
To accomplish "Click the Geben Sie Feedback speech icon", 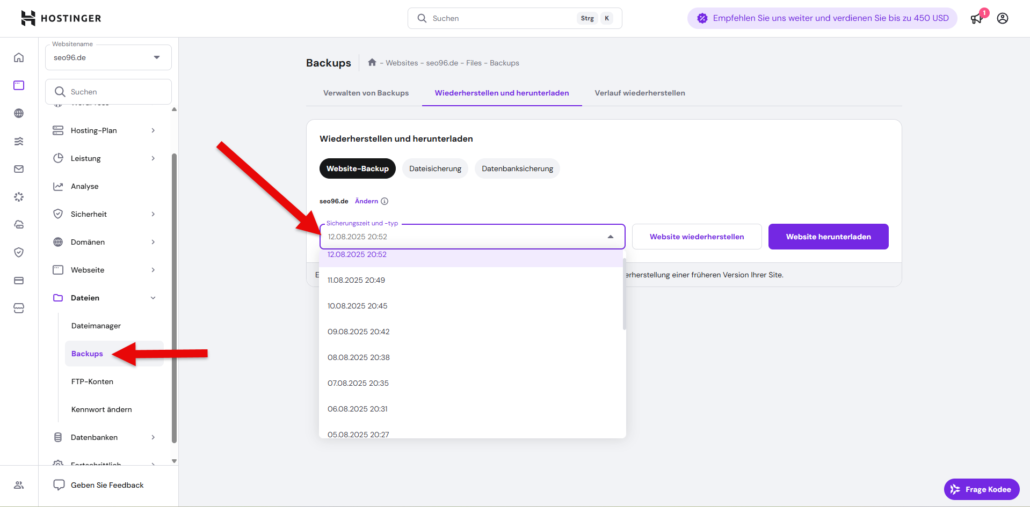I will tap(59, 485).
